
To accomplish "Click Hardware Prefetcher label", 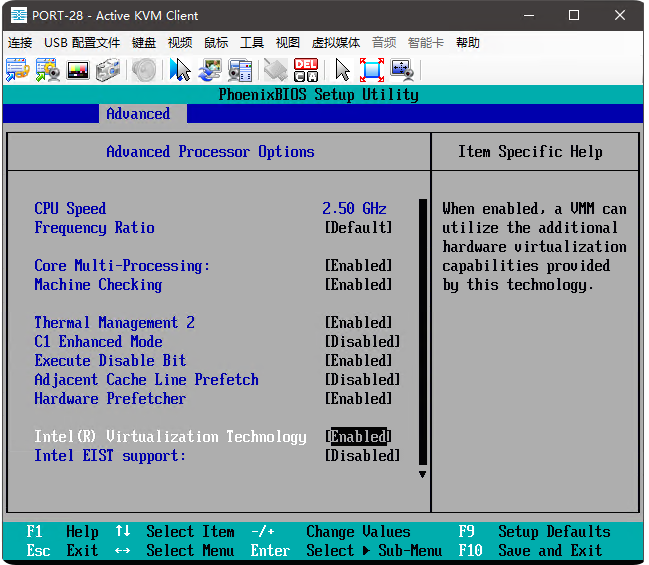I will coord(110,399).
